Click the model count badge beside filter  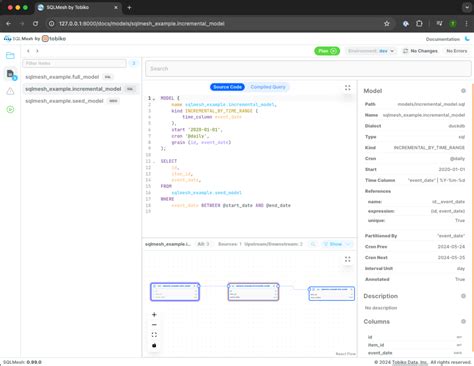click(x=134, y=63)
